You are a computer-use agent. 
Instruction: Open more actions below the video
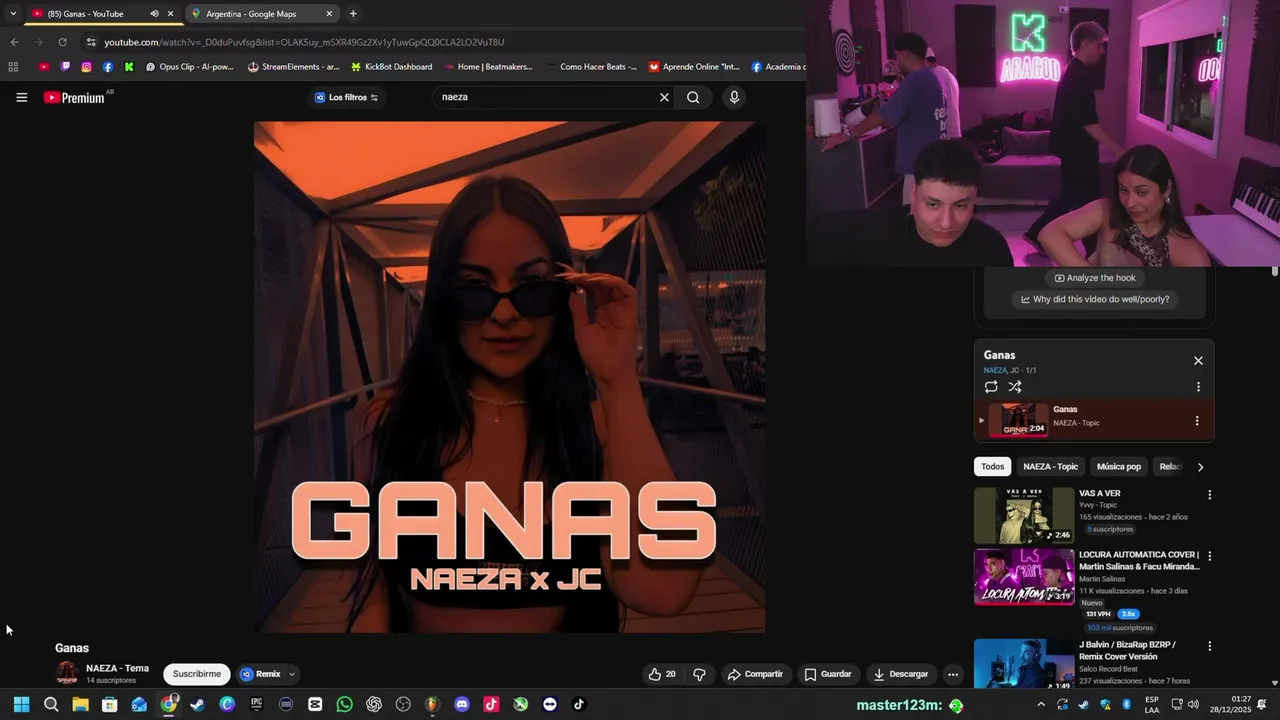point(953,674)
